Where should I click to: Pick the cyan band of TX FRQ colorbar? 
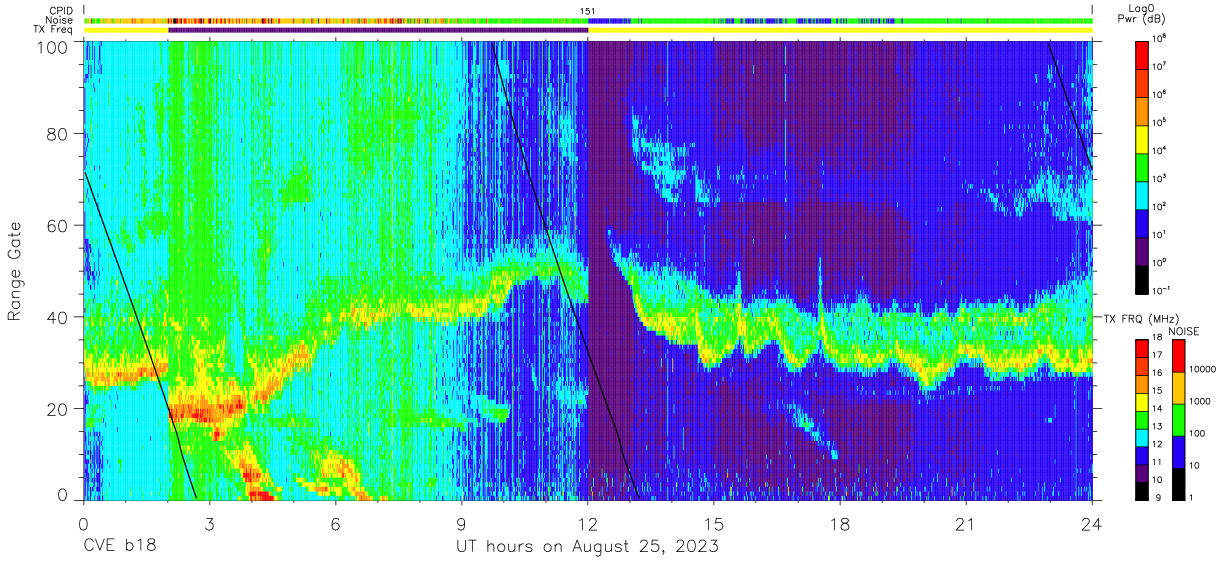pos(1141,436)
